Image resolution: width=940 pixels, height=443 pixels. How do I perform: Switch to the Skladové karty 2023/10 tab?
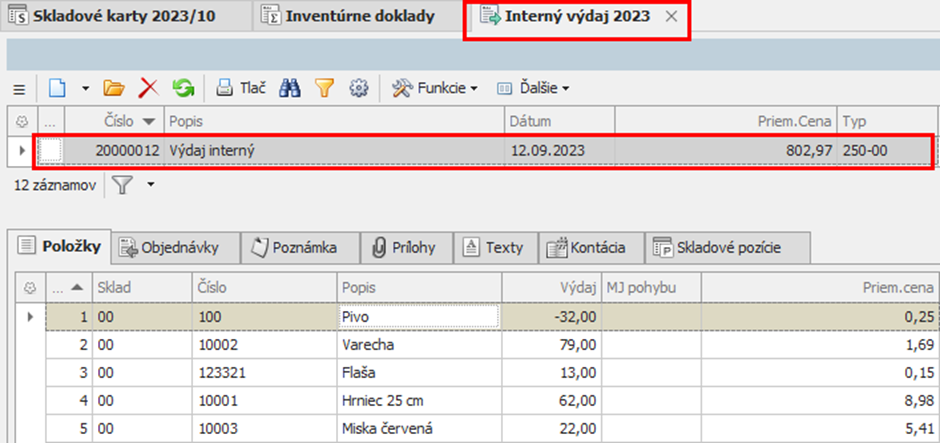(x=125, y=17)
